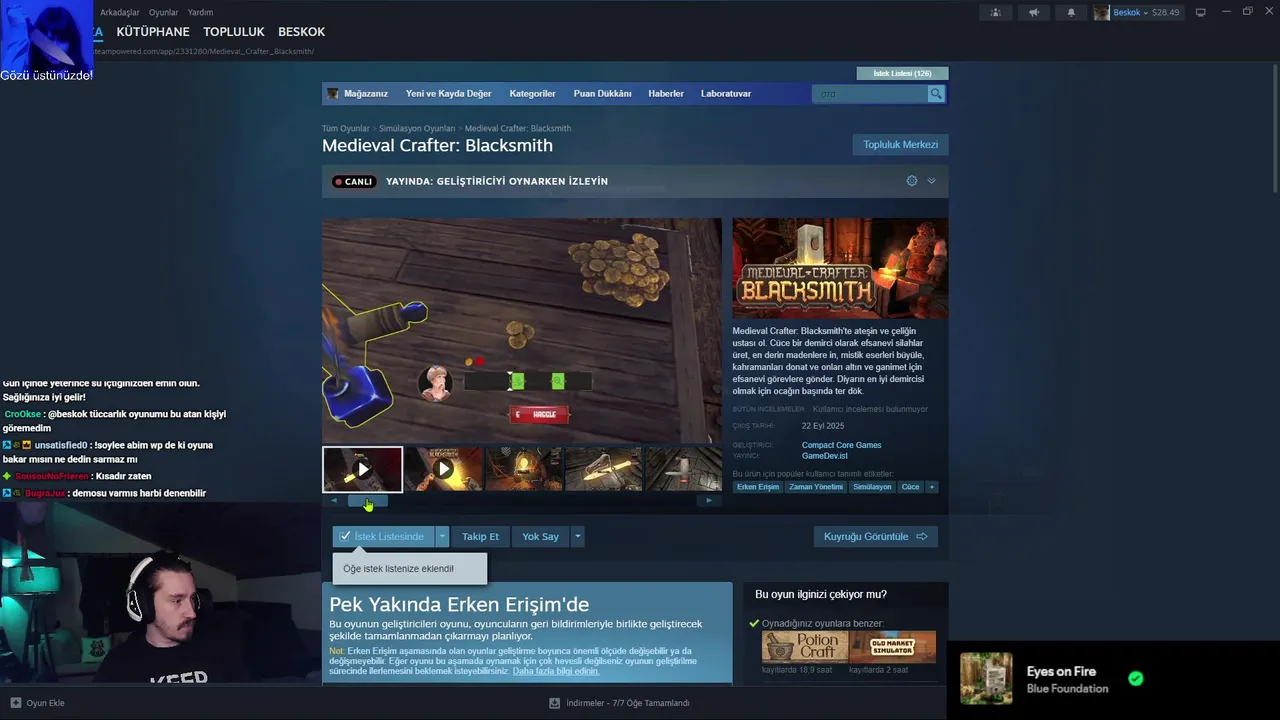
Task: Select the Zaman Yönetimi tag
Action: (816, 487)
